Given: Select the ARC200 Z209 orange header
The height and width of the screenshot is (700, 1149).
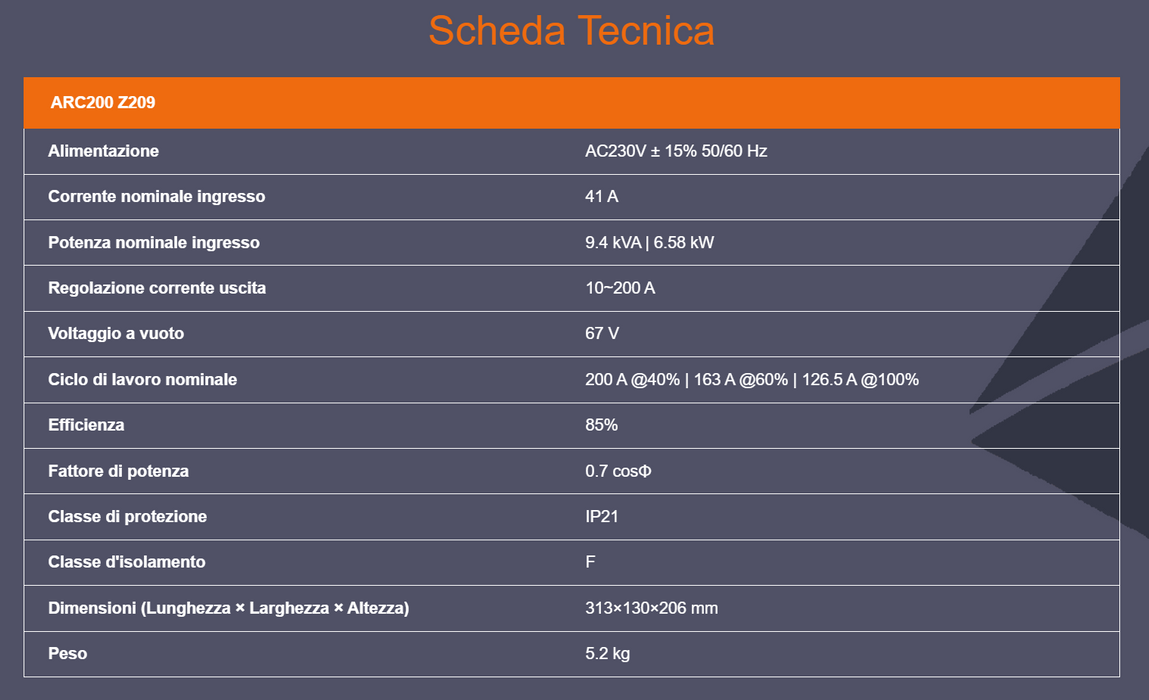Looking at the screenshot, I should click(572, 103).
